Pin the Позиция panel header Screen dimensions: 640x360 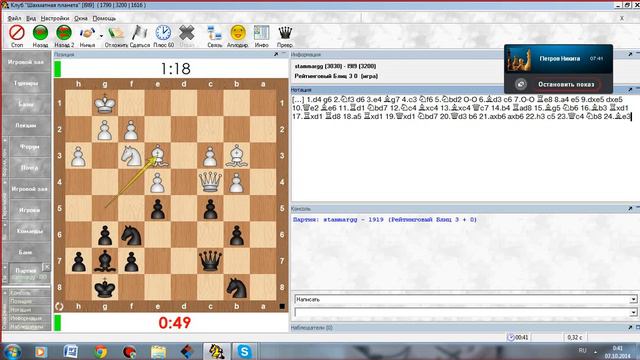click(x=276, y=54)
